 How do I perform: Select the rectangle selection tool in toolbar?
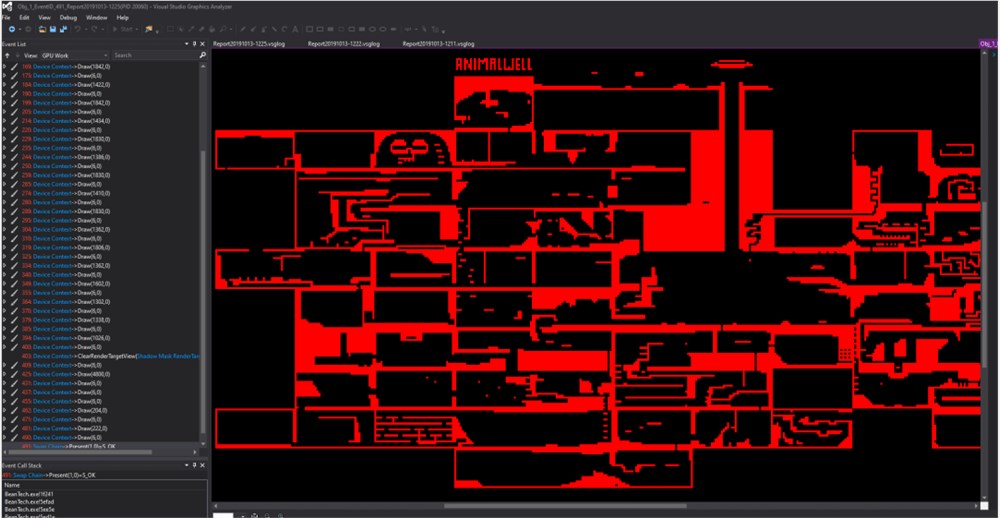[x=170, y=29]
